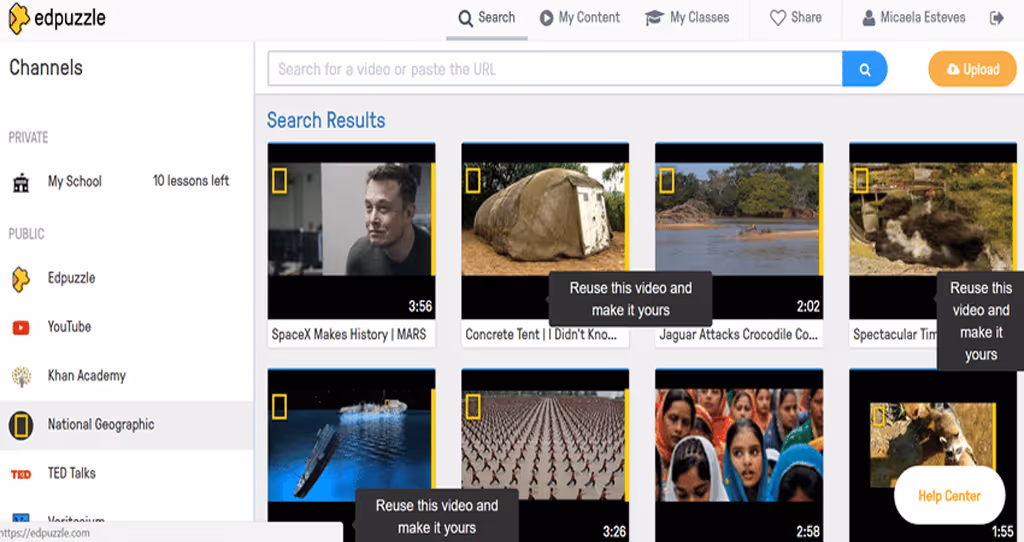1024x542 pixels.
Task: Open the Micaela Esteves profile menu
Action: (x=913, y=18)
